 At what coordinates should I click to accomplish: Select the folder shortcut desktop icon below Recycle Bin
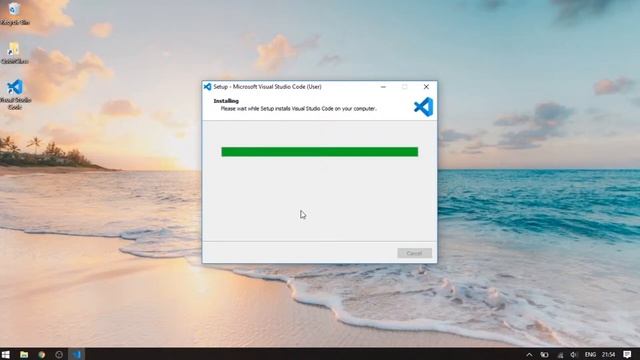[15, 53]
